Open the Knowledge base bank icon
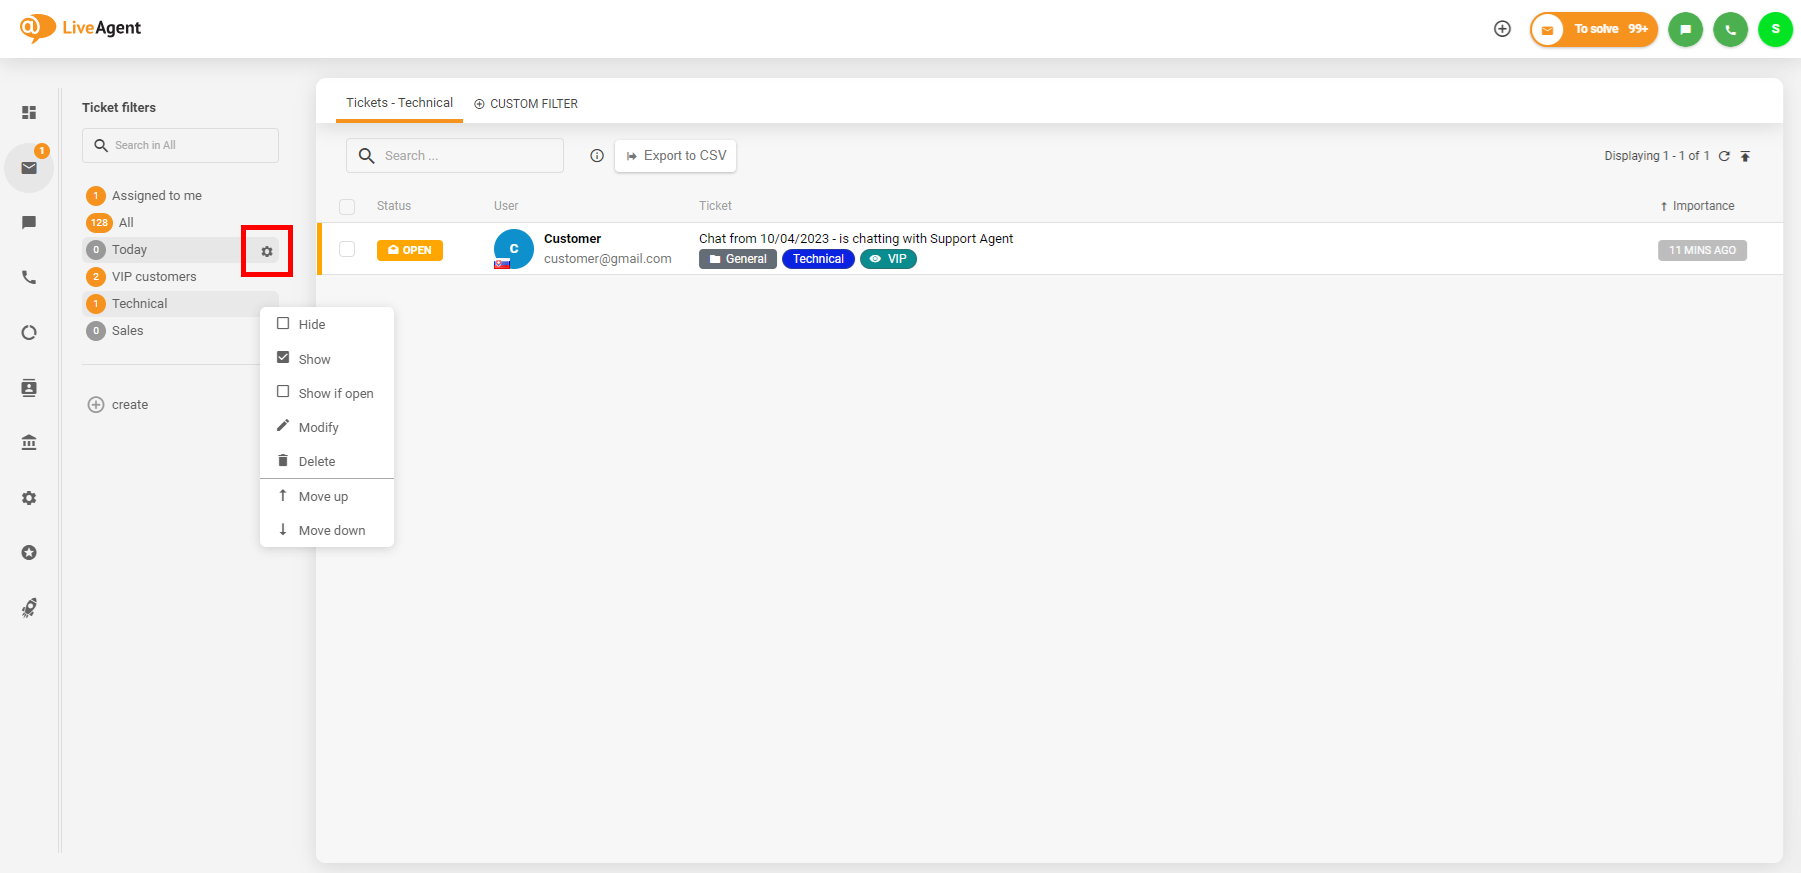 tap(29, 442)
